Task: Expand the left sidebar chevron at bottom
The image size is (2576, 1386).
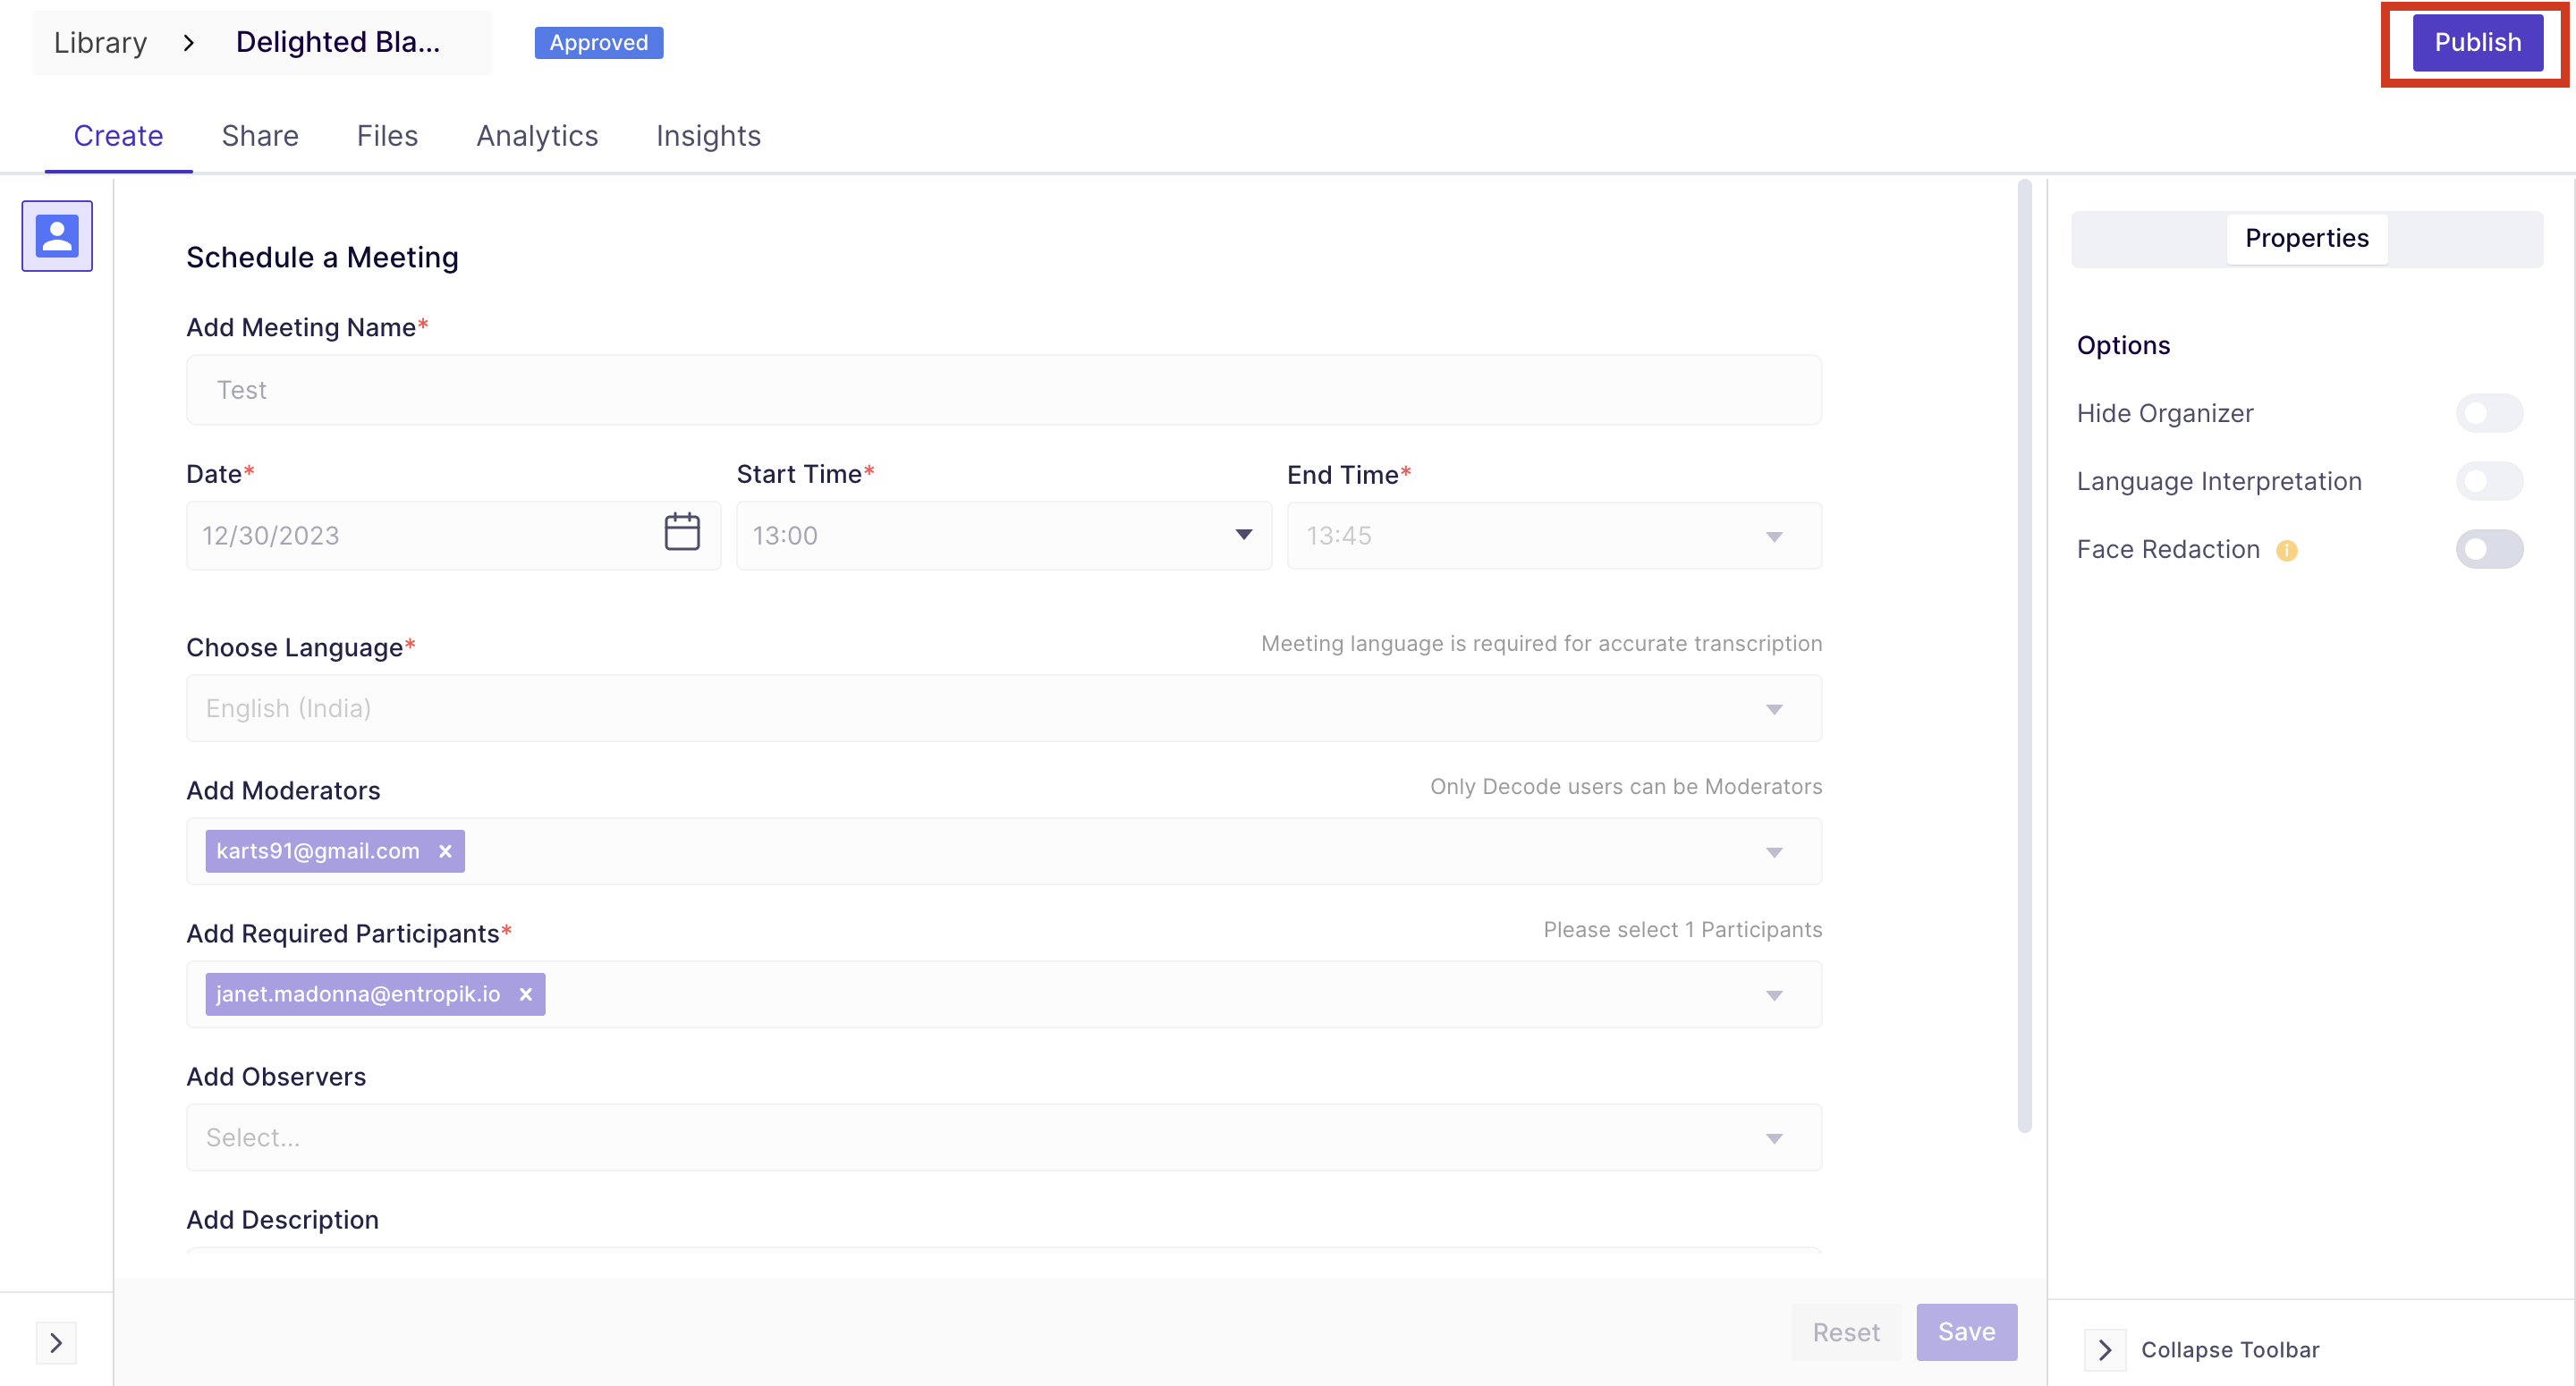Action: pyautogui.click(x=56, y=1343)
